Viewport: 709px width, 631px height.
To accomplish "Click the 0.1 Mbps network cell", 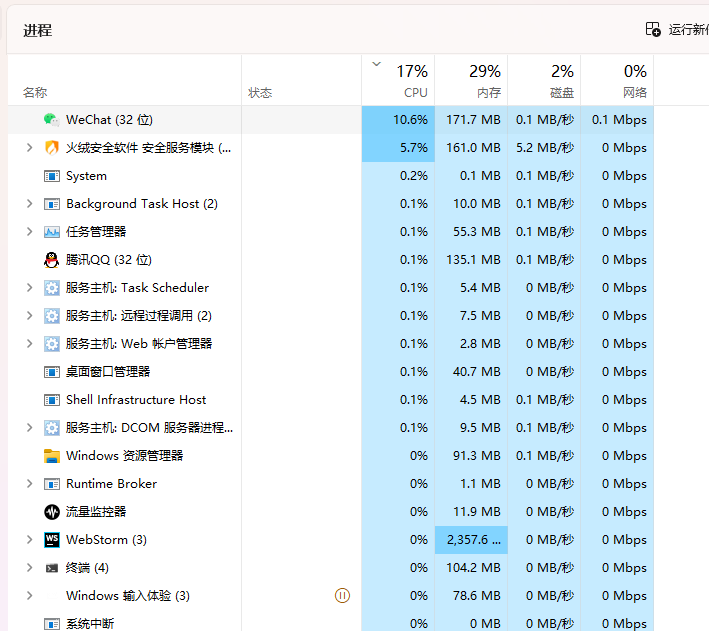I will pyautogui.click(x=617, y=120).
